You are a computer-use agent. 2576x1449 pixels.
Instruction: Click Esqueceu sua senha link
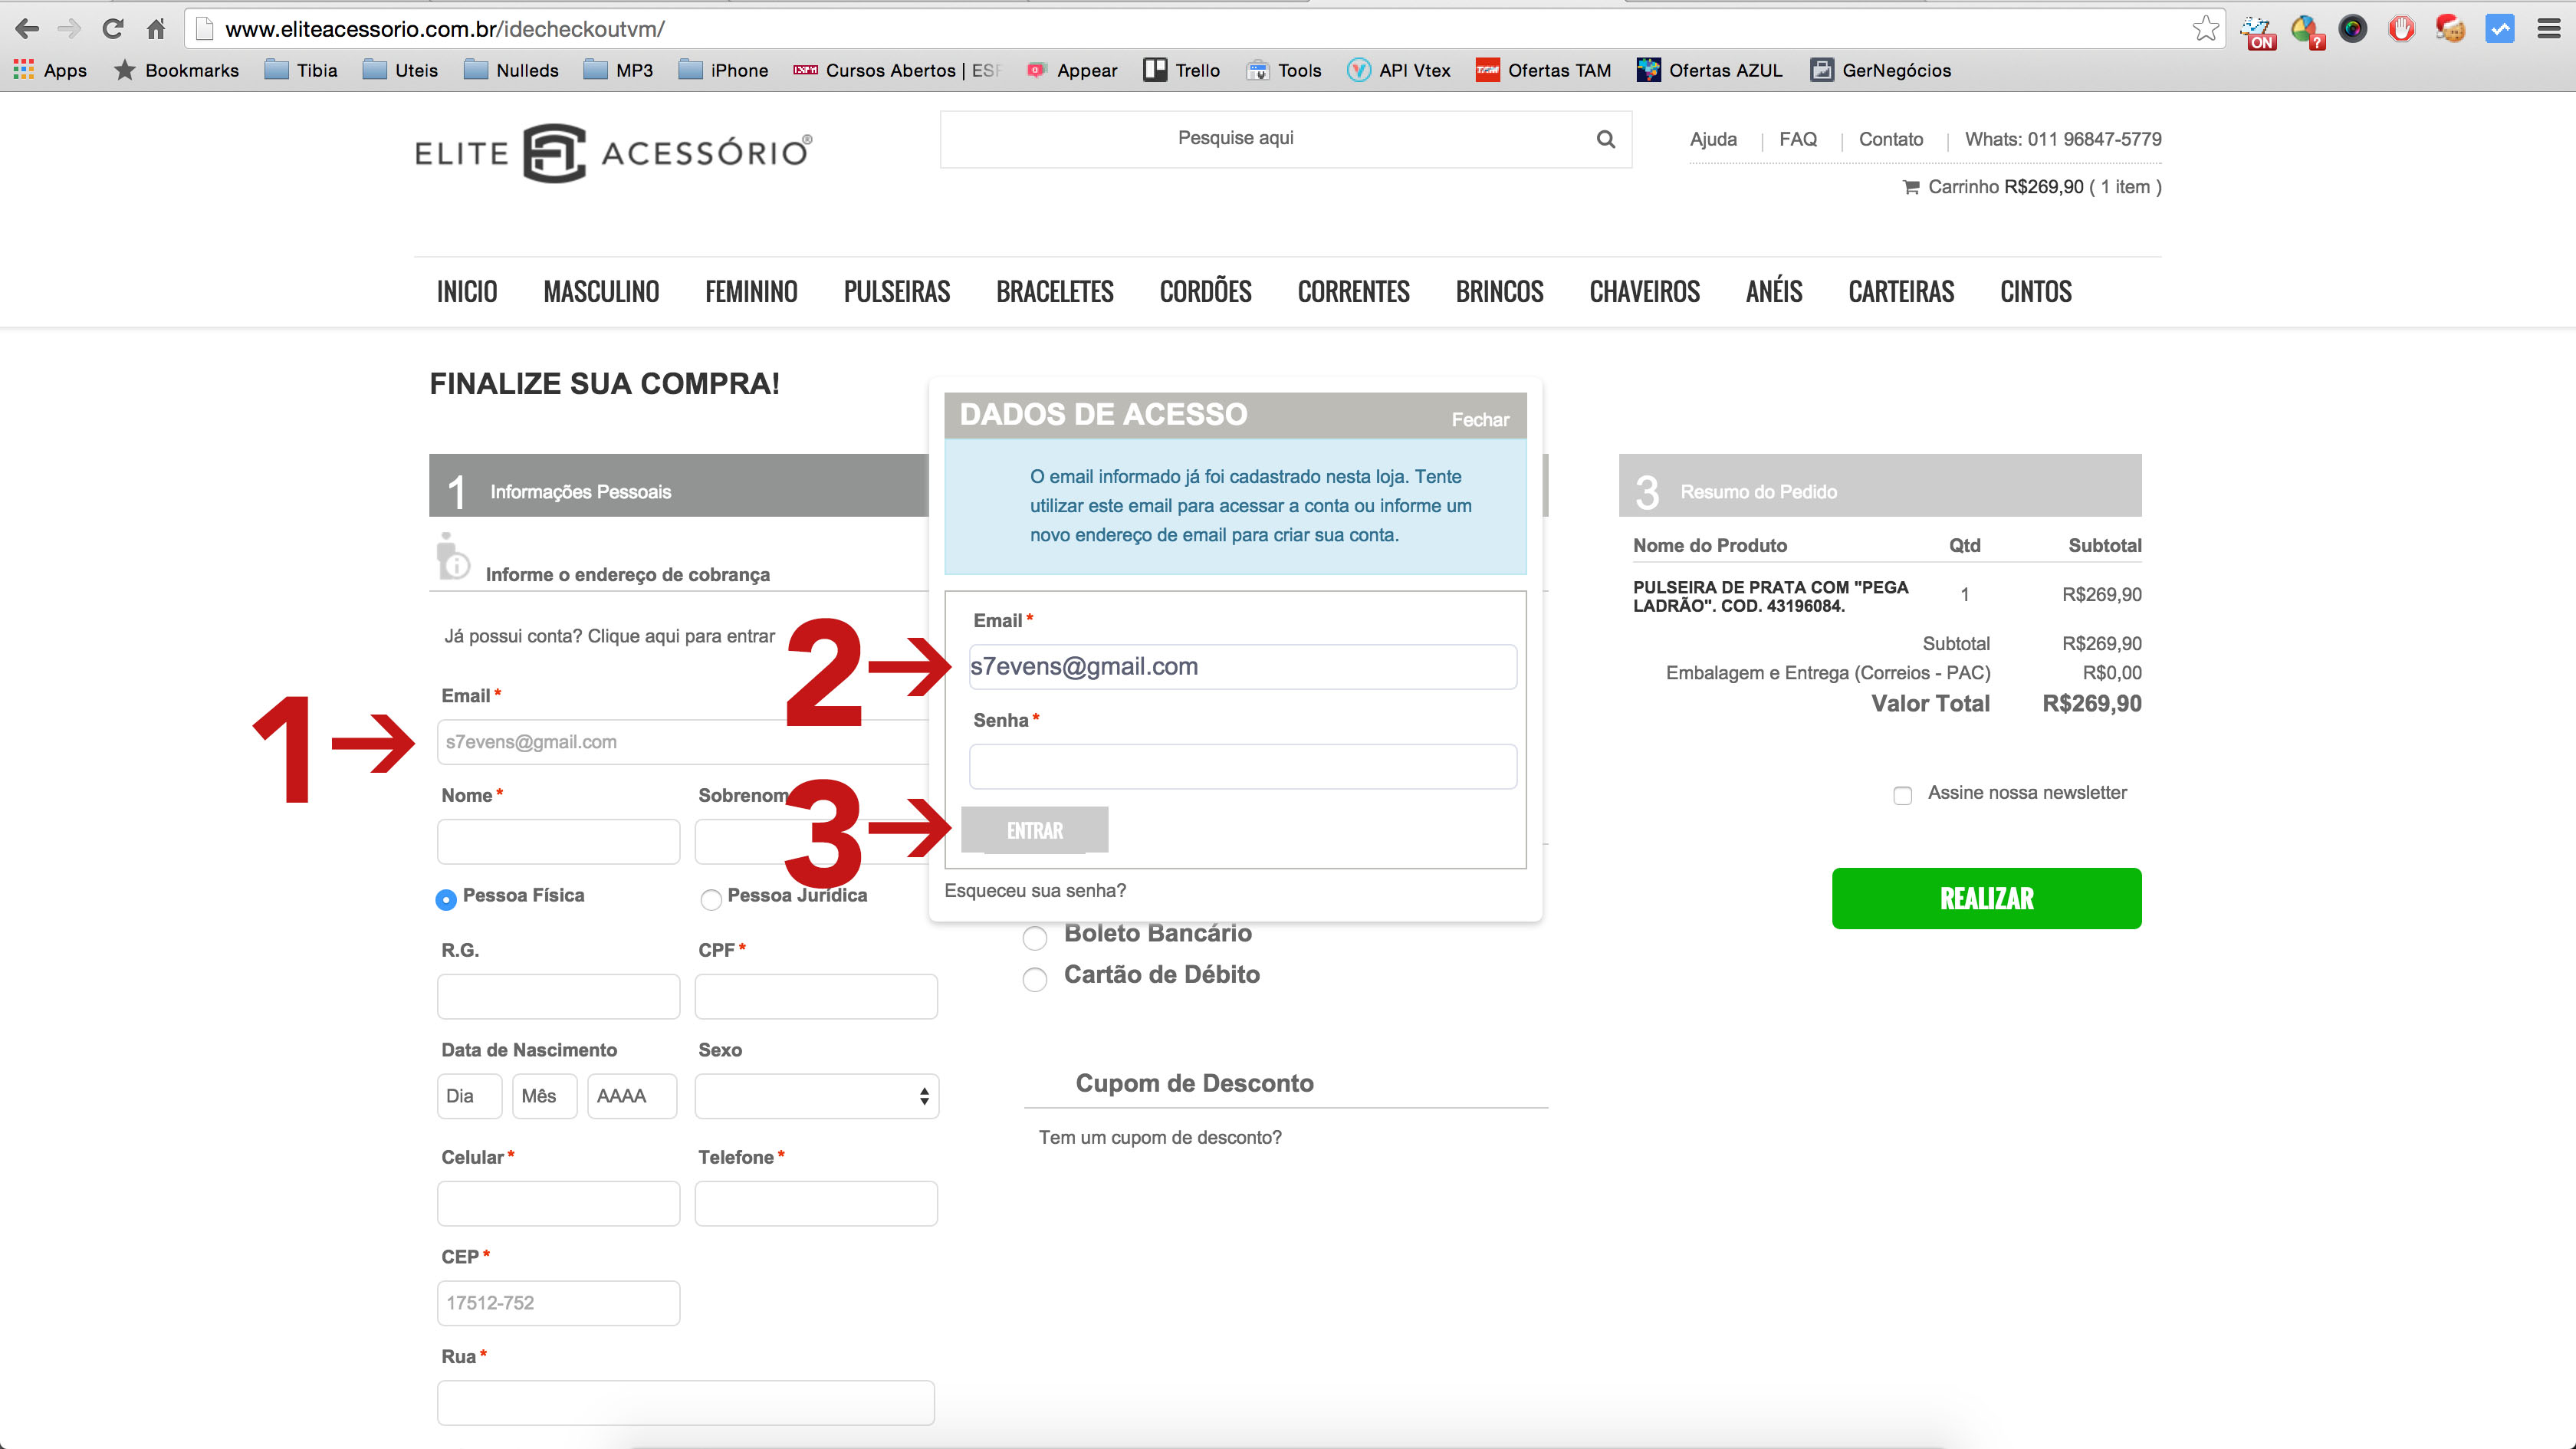pos(1035,890)
